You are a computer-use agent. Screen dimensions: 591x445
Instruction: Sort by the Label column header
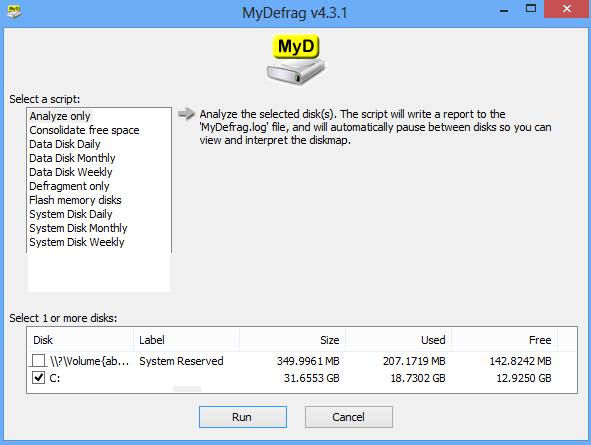coord(187,340)
